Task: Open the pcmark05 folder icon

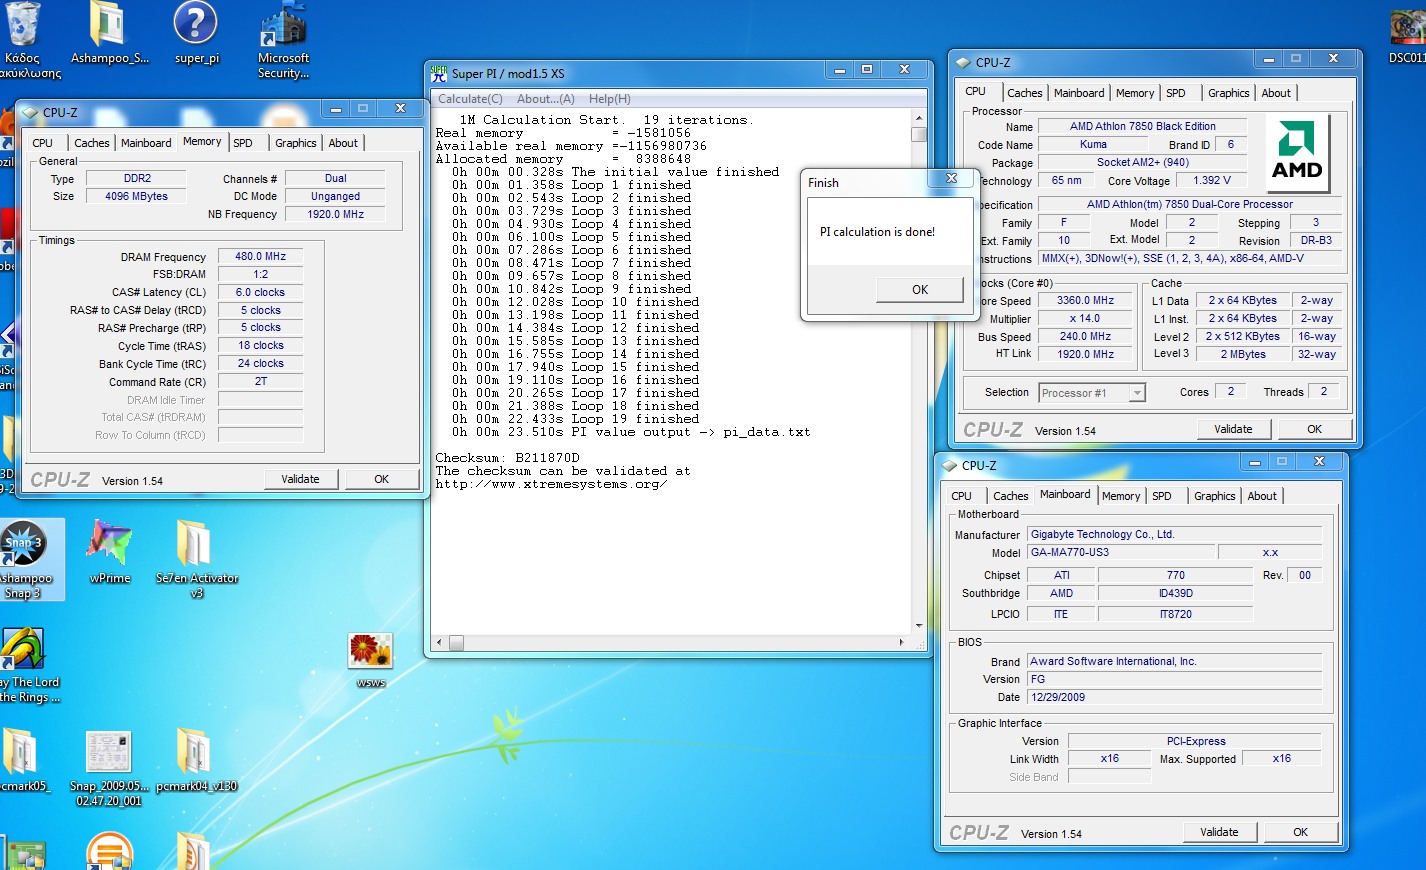Action: point(22,761)
